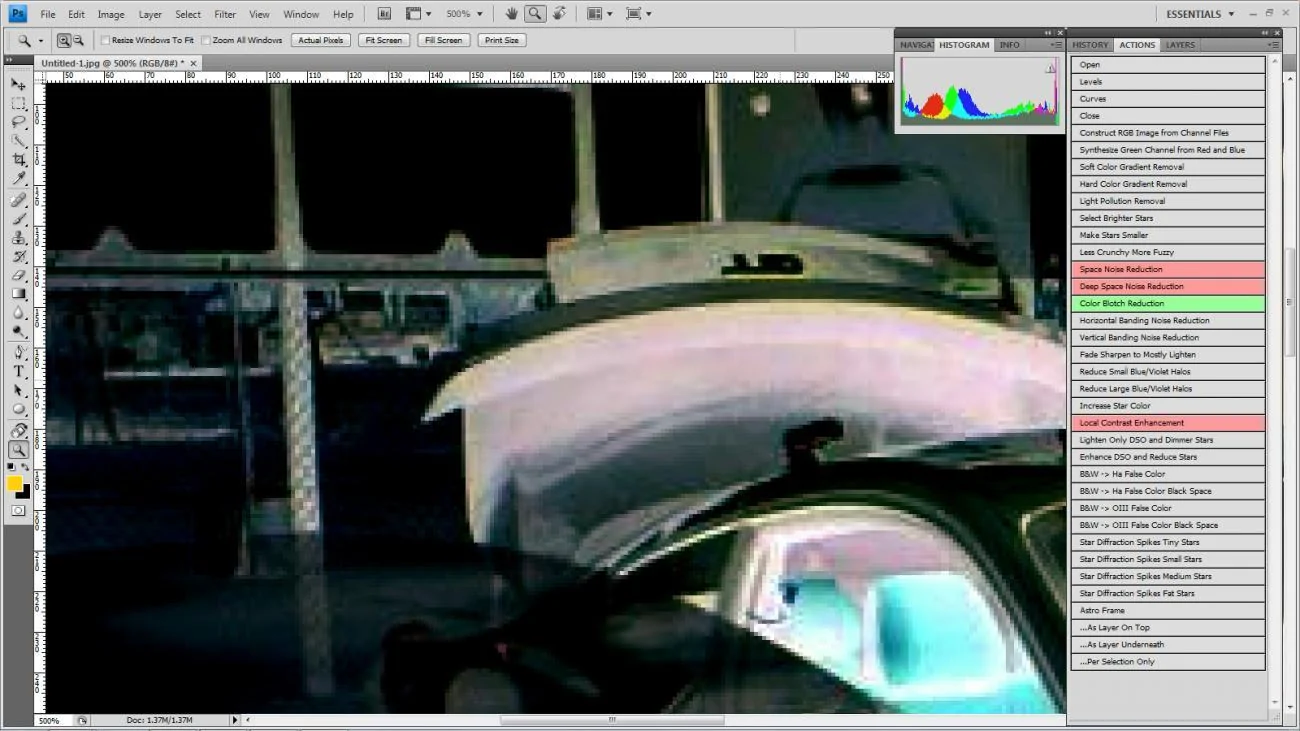Select the Spot Healing Brush tool
Screen dimensions: 1300x731
(18, 200)
